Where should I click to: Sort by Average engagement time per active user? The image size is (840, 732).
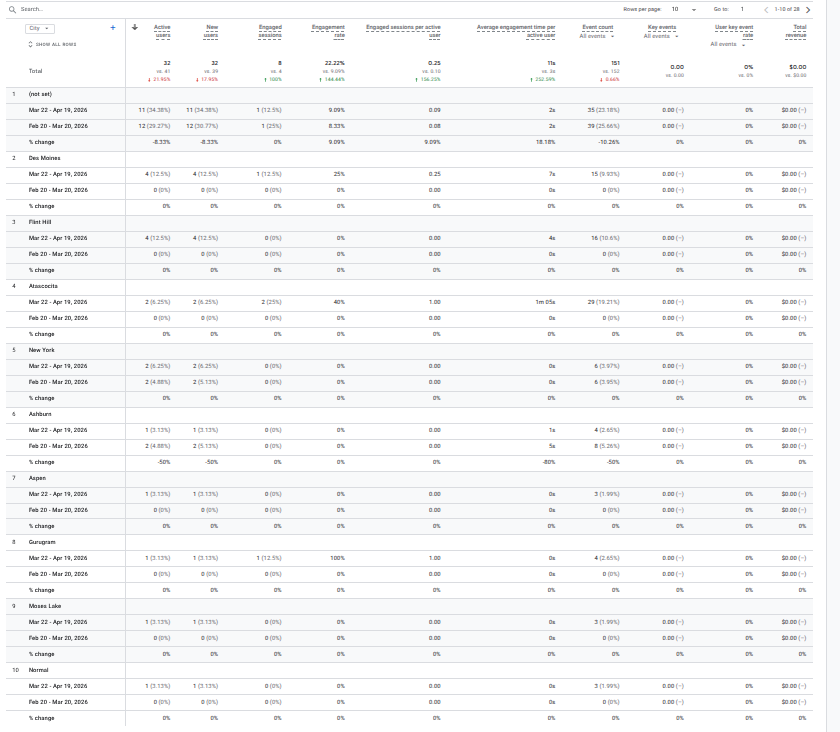[516, 31]
